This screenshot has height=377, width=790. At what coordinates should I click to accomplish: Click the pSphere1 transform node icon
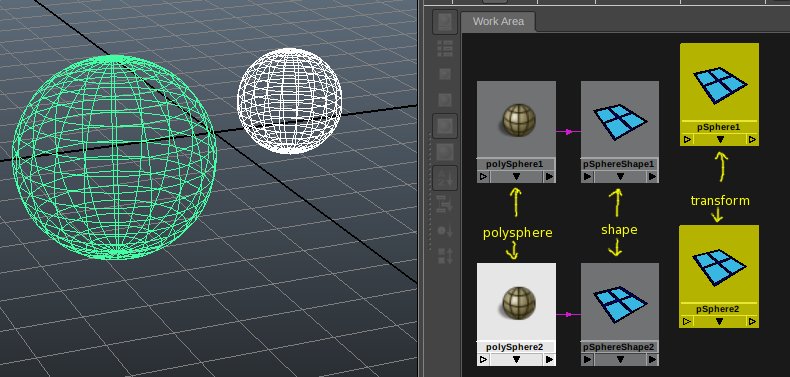click(x=719, y=85)
